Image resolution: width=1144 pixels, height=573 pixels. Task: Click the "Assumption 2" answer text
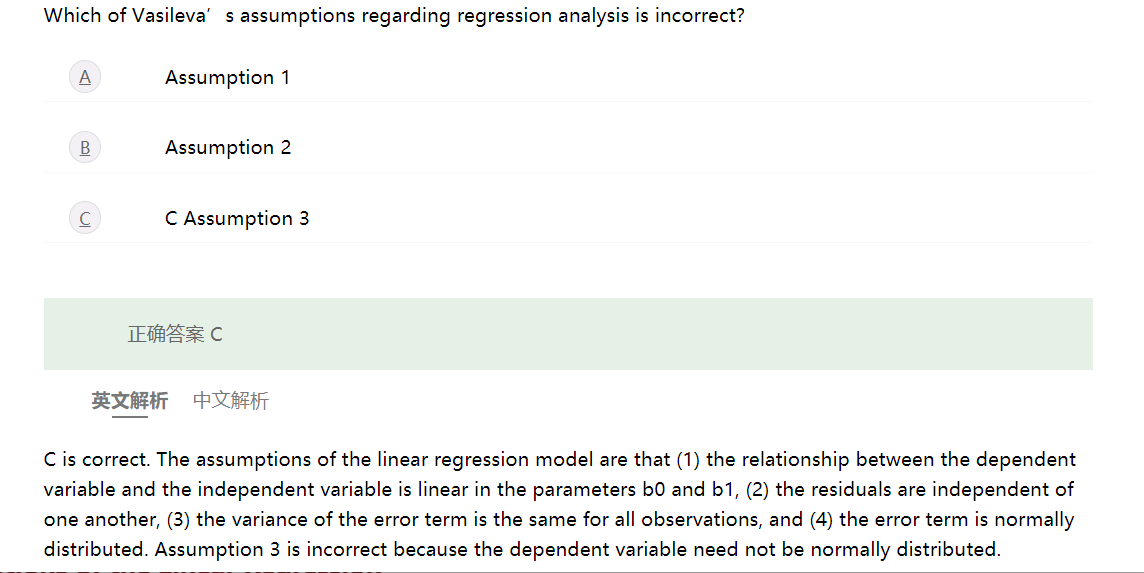pyautogui.click(x=228, y=148)
